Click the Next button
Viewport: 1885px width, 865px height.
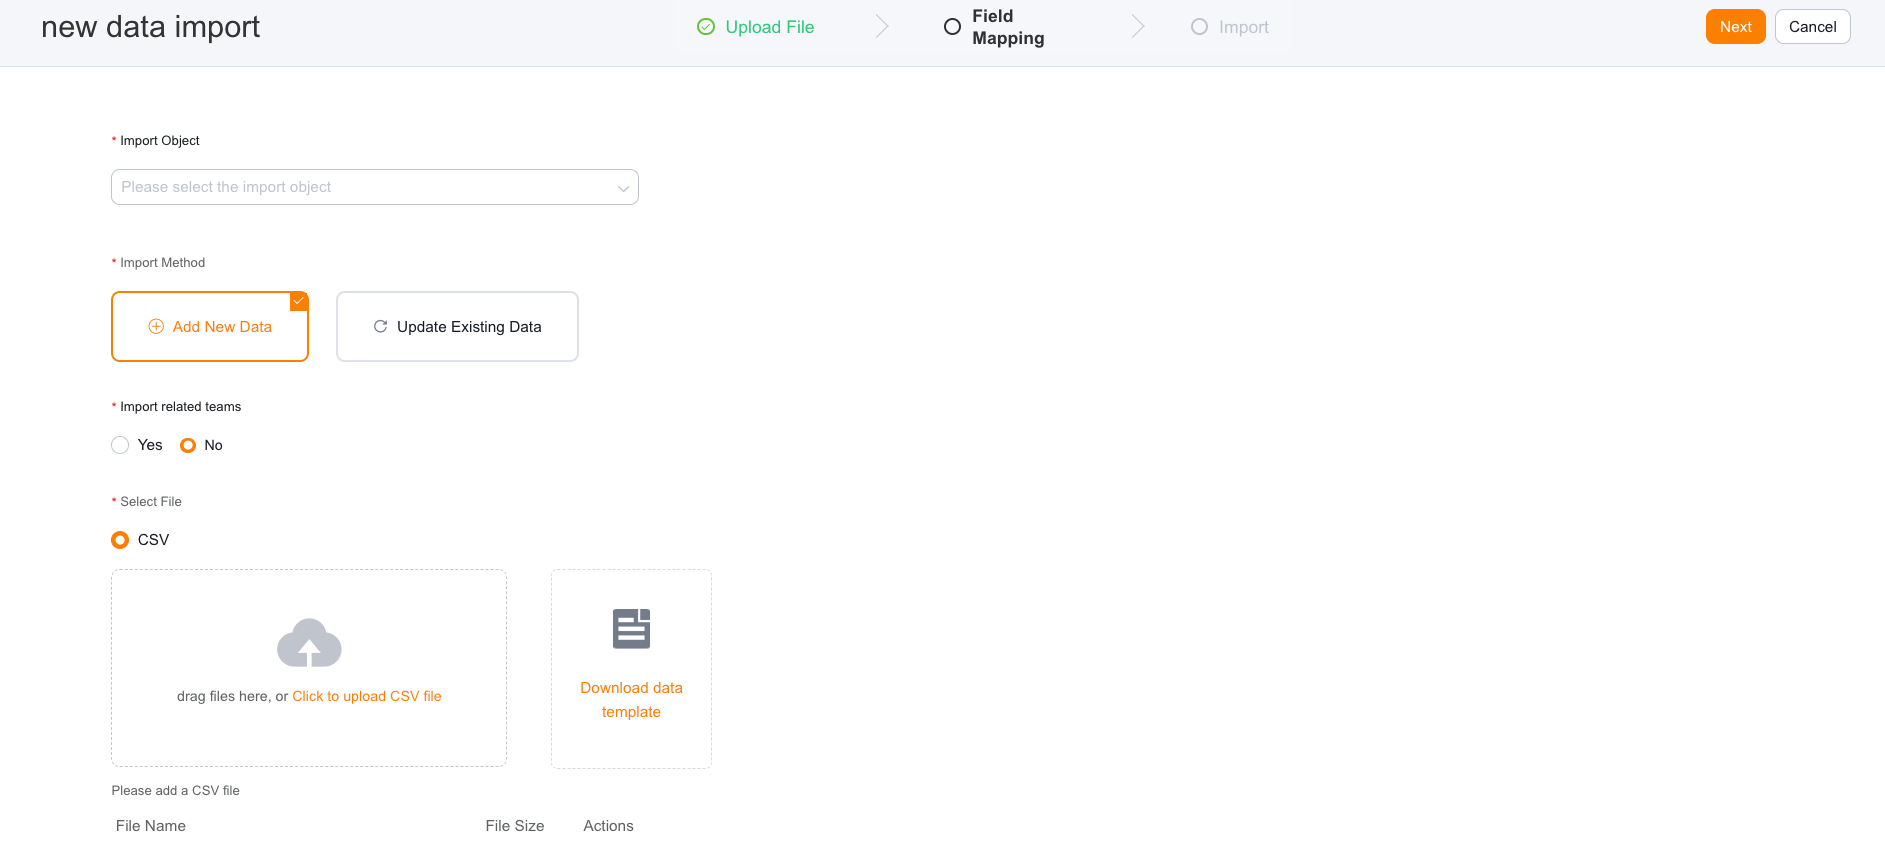point(1735,27)
